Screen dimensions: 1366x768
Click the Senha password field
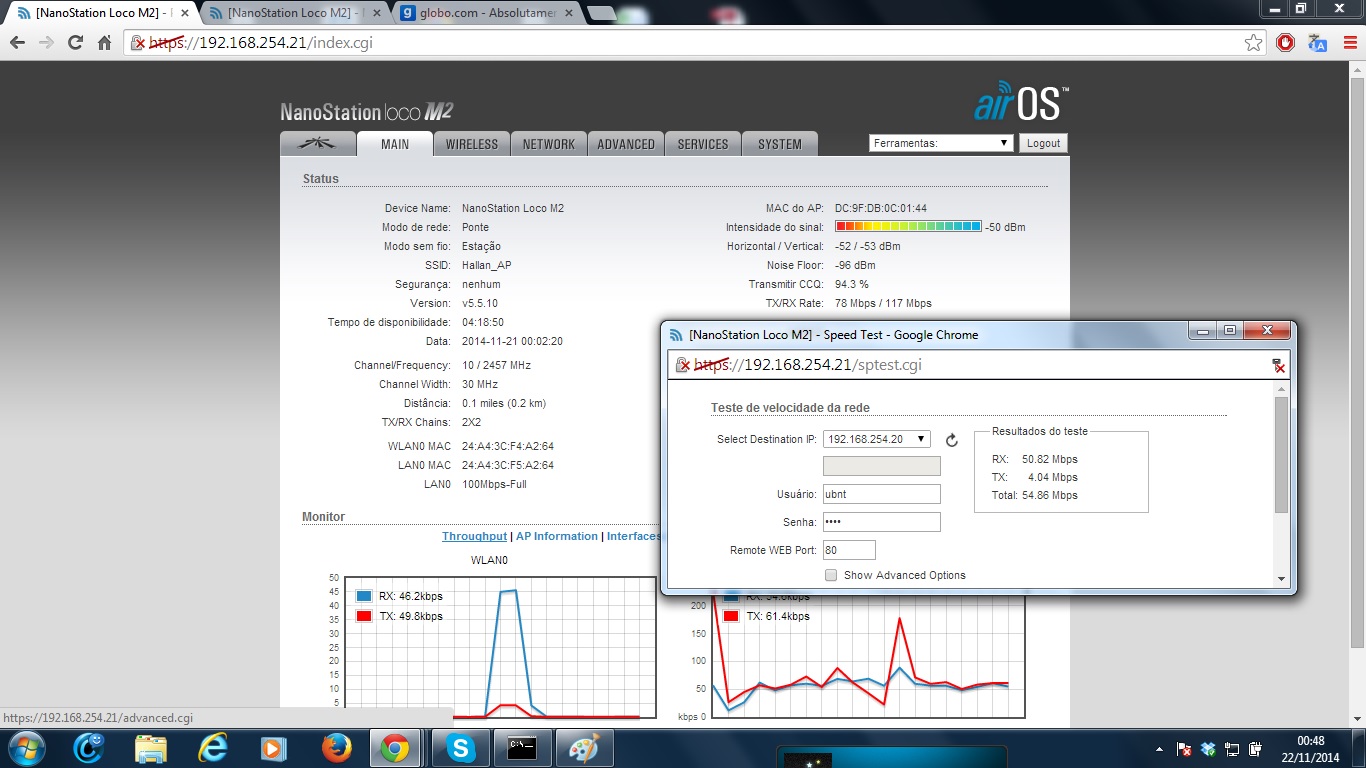tap(881, 522)
